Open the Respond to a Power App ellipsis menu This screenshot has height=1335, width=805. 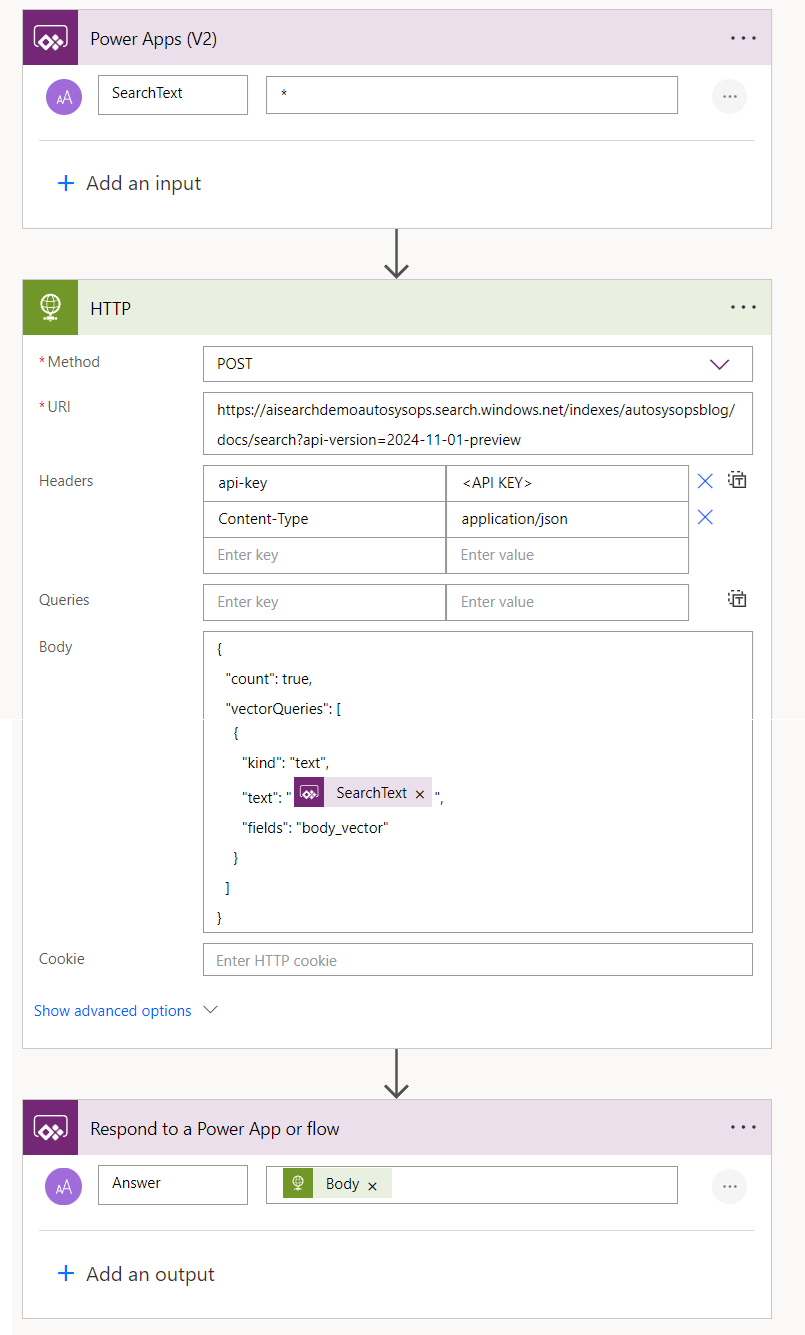pyautogui.click(x=743, y=1128)
